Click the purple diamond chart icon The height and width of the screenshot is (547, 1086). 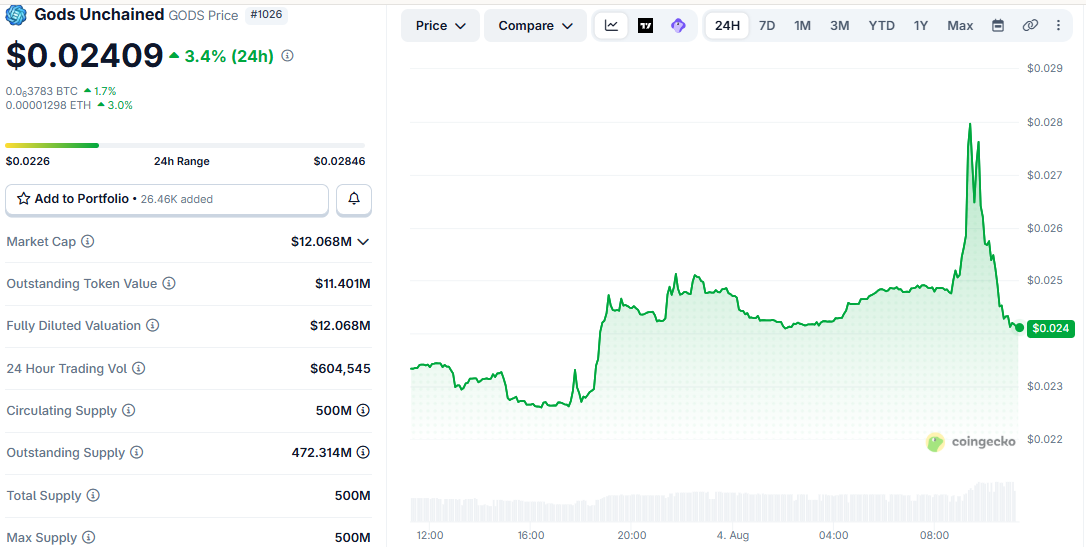(678, 26)
